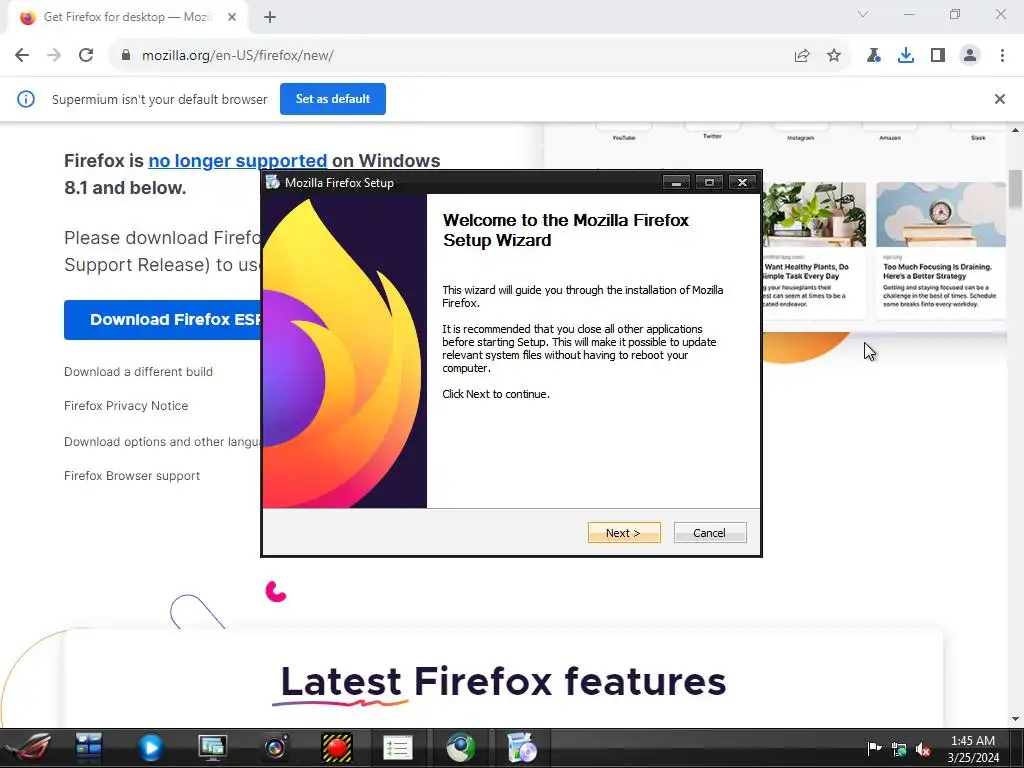Image resolution: width=1024 pixels, height=768 pixels.
Task: Open the blue tiles taskbar icon
Action: coord(88,748)
